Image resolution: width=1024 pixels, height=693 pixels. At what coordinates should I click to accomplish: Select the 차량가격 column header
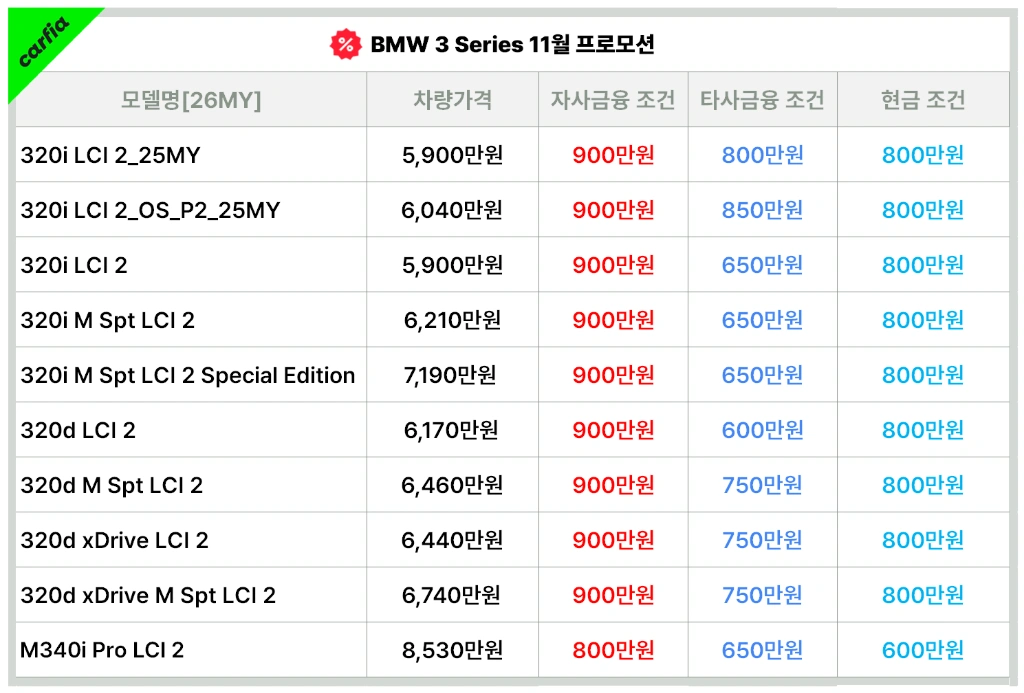(x=452, y=100)
